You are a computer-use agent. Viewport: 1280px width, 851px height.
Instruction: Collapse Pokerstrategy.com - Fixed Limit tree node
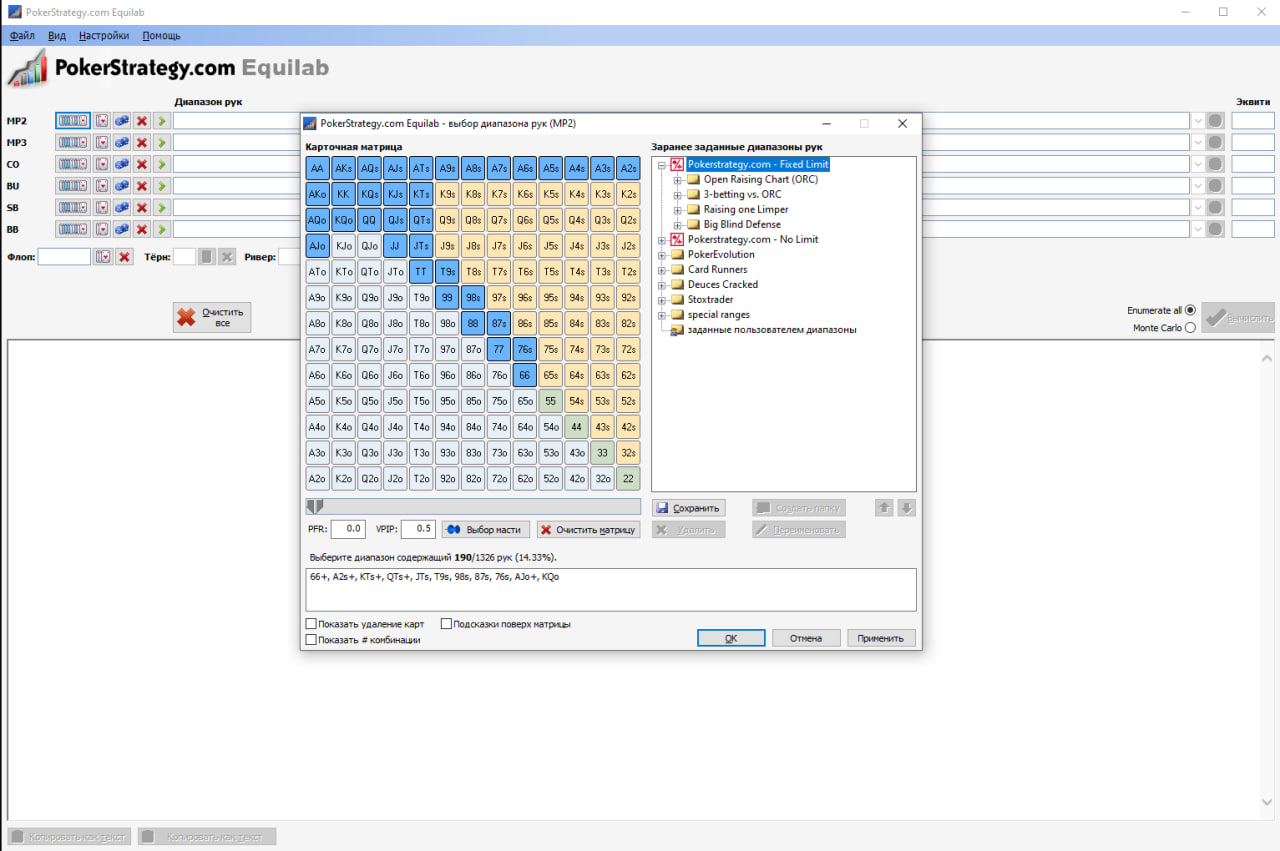click(662, 165)
